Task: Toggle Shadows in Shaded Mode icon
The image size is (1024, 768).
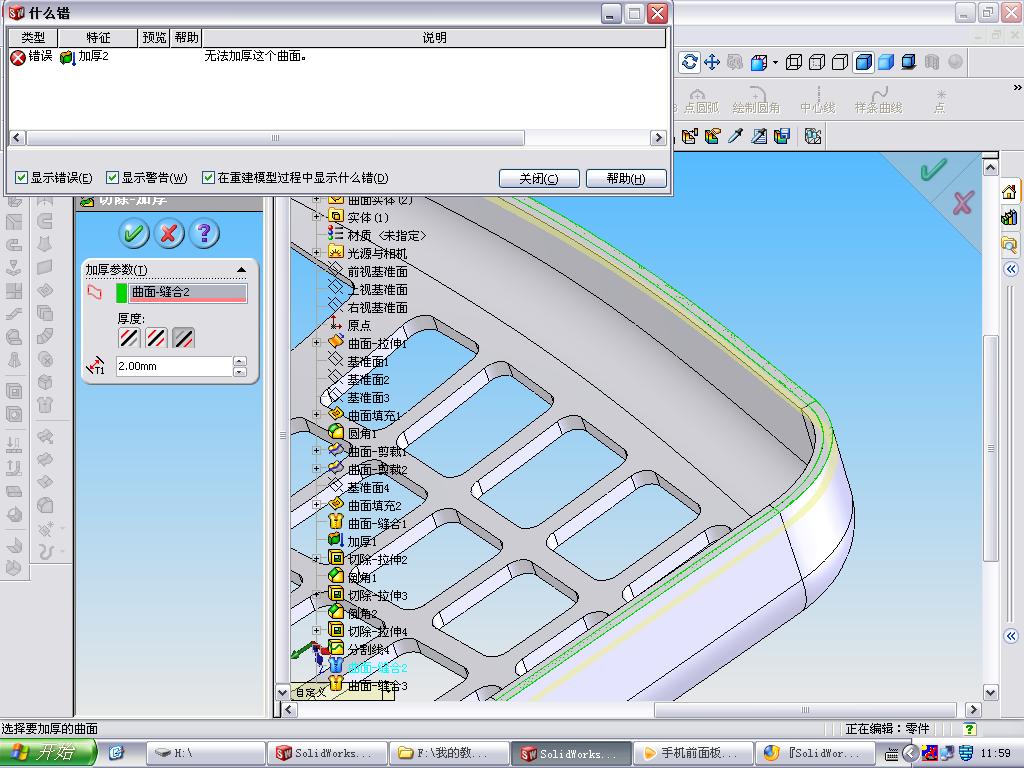Action: (909, 62)
